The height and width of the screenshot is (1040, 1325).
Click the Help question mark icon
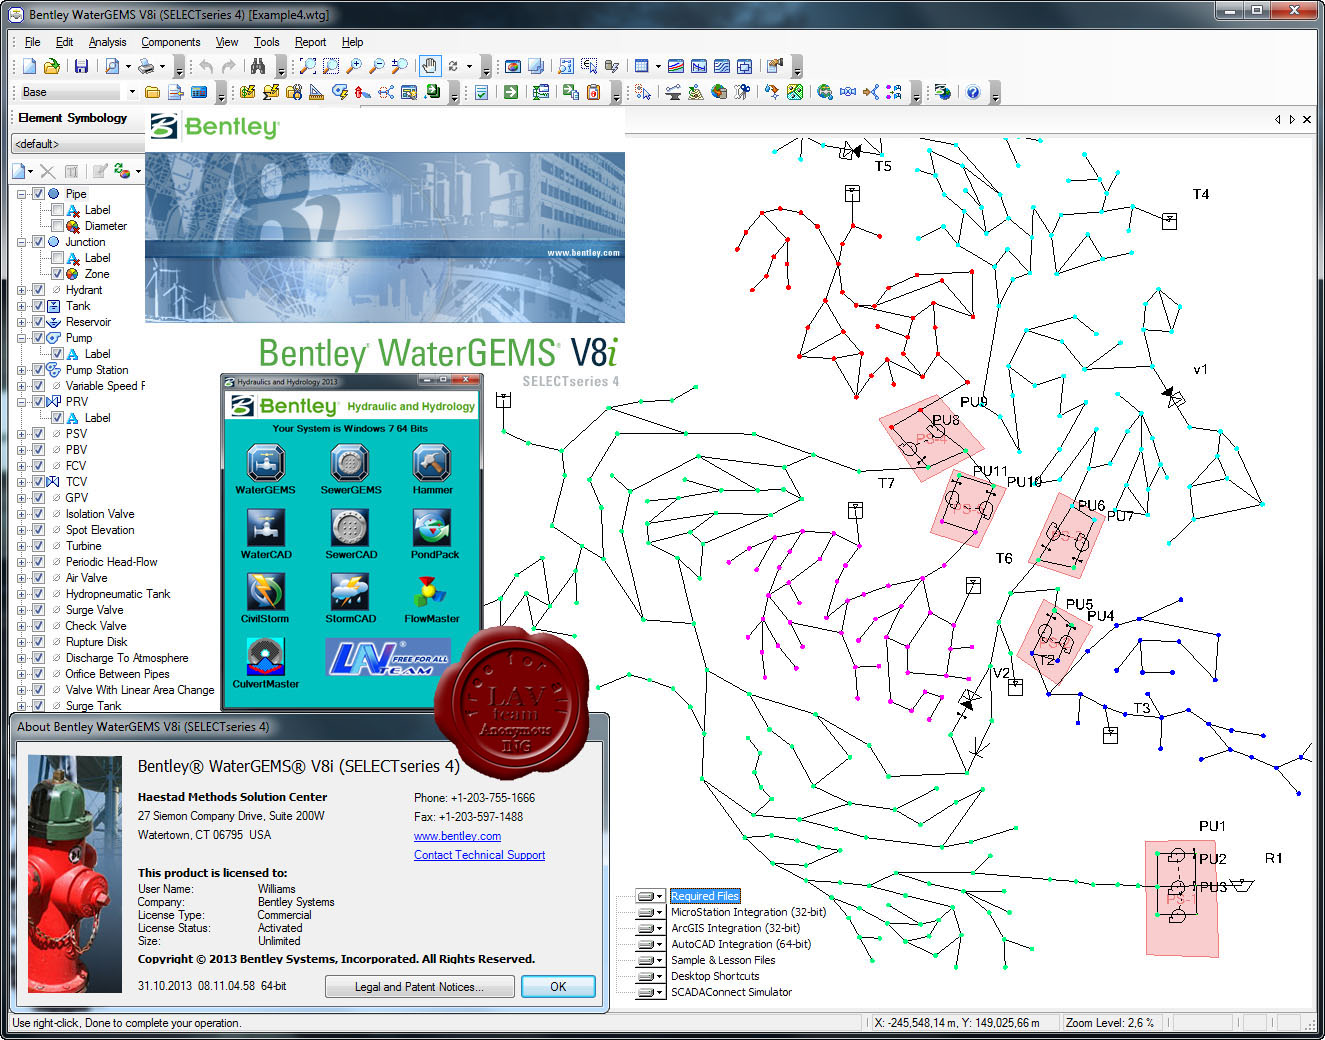973,92
